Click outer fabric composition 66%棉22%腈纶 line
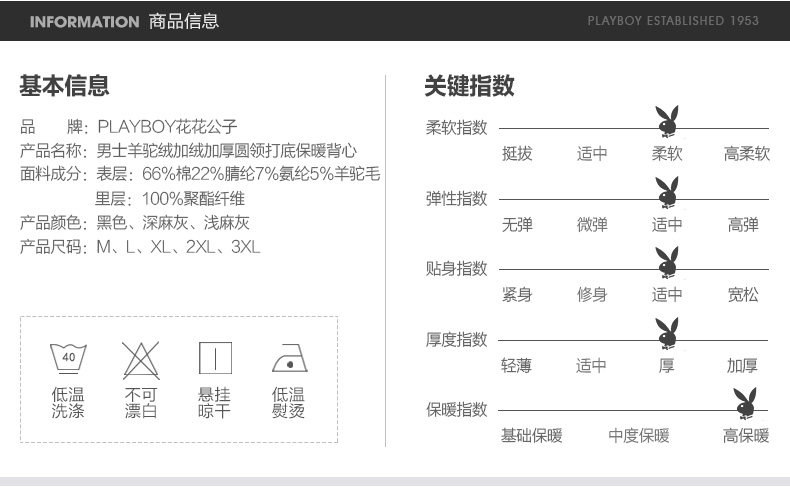This screenshot has width=790, height=496. 238,174
